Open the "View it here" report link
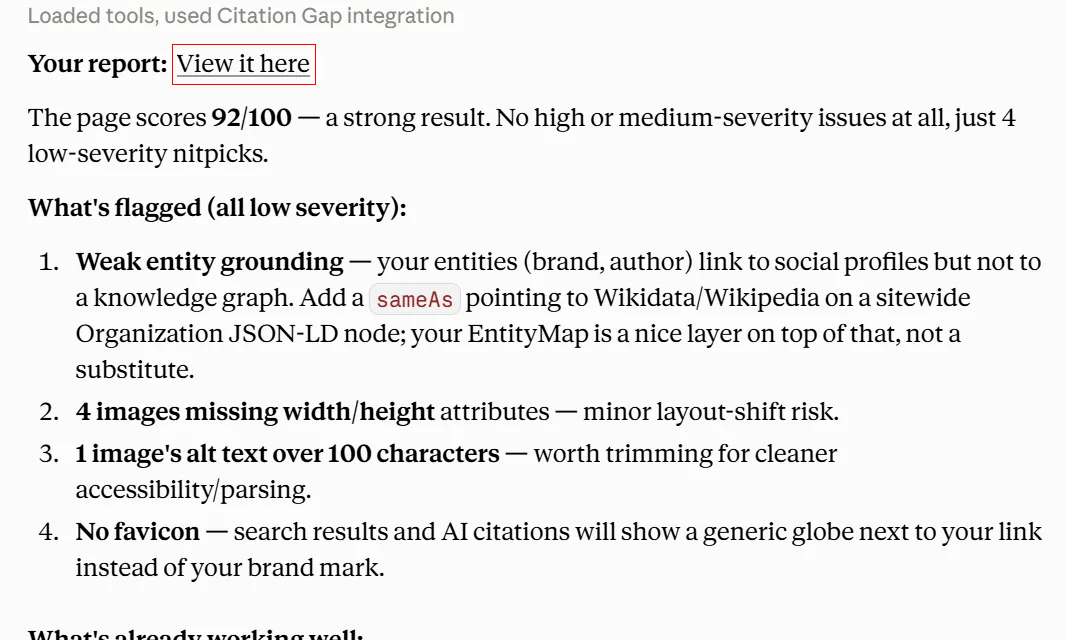The width and height of the screenshot is (1065, 640). [243, 64]
